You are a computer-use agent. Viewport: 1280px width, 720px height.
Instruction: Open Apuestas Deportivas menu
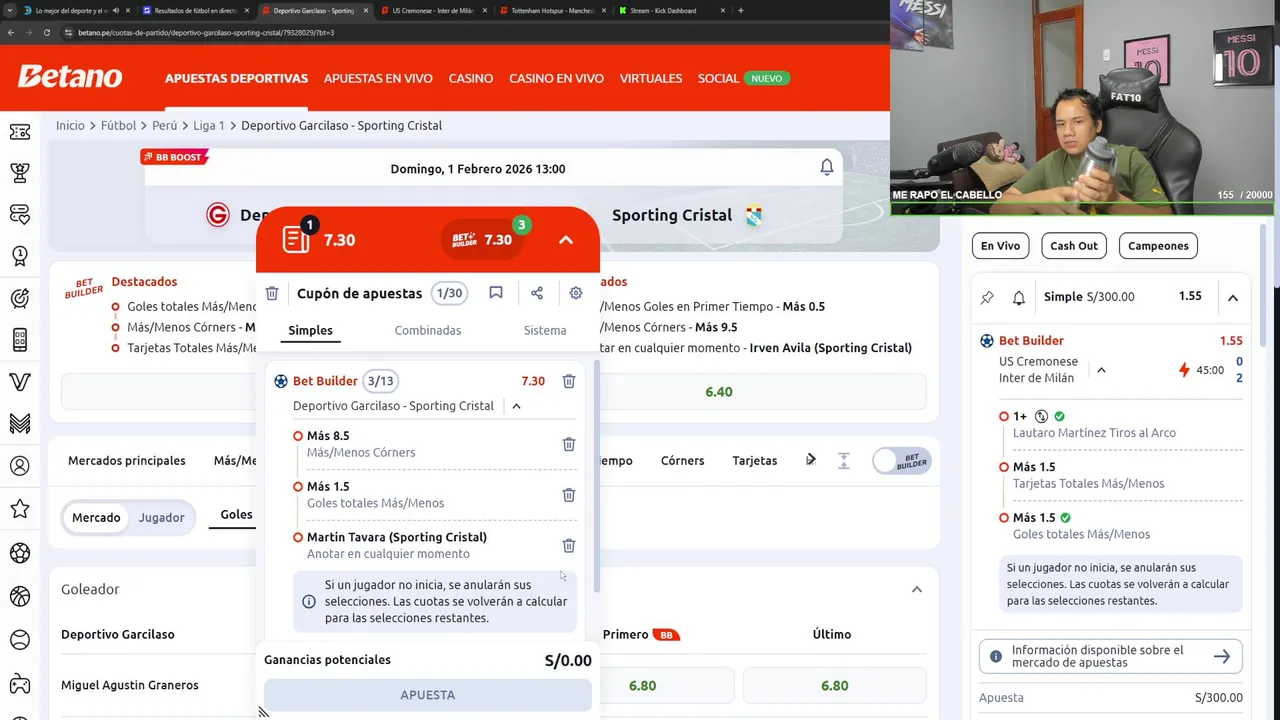click(236, 78)
